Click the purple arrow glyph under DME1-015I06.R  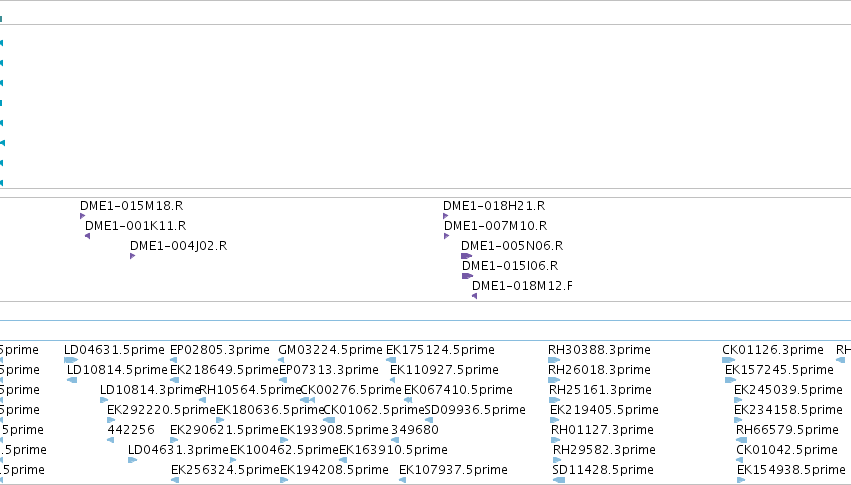pyautogui.click(x=467, y=276)
